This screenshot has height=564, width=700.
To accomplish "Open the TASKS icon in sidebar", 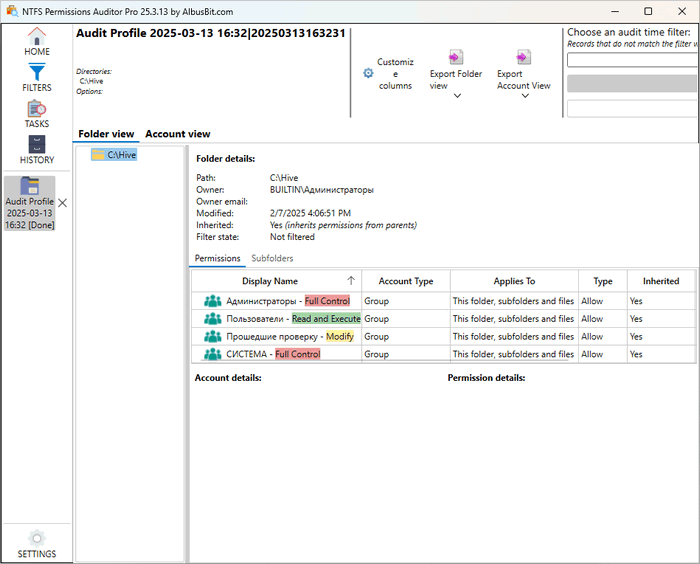I will click(x=37, y=110).
